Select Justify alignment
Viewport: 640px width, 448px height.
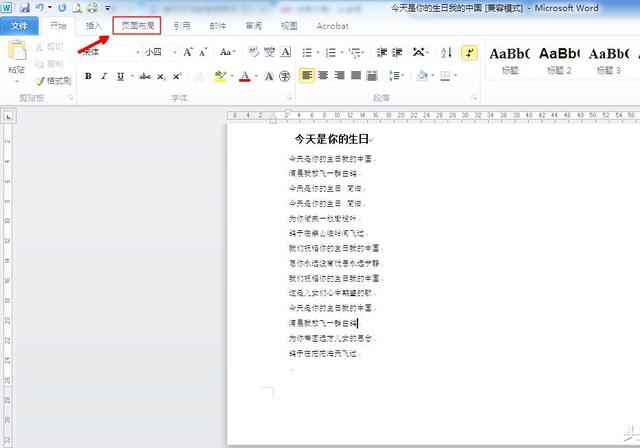pyautogui.click(x=356, y=75)
